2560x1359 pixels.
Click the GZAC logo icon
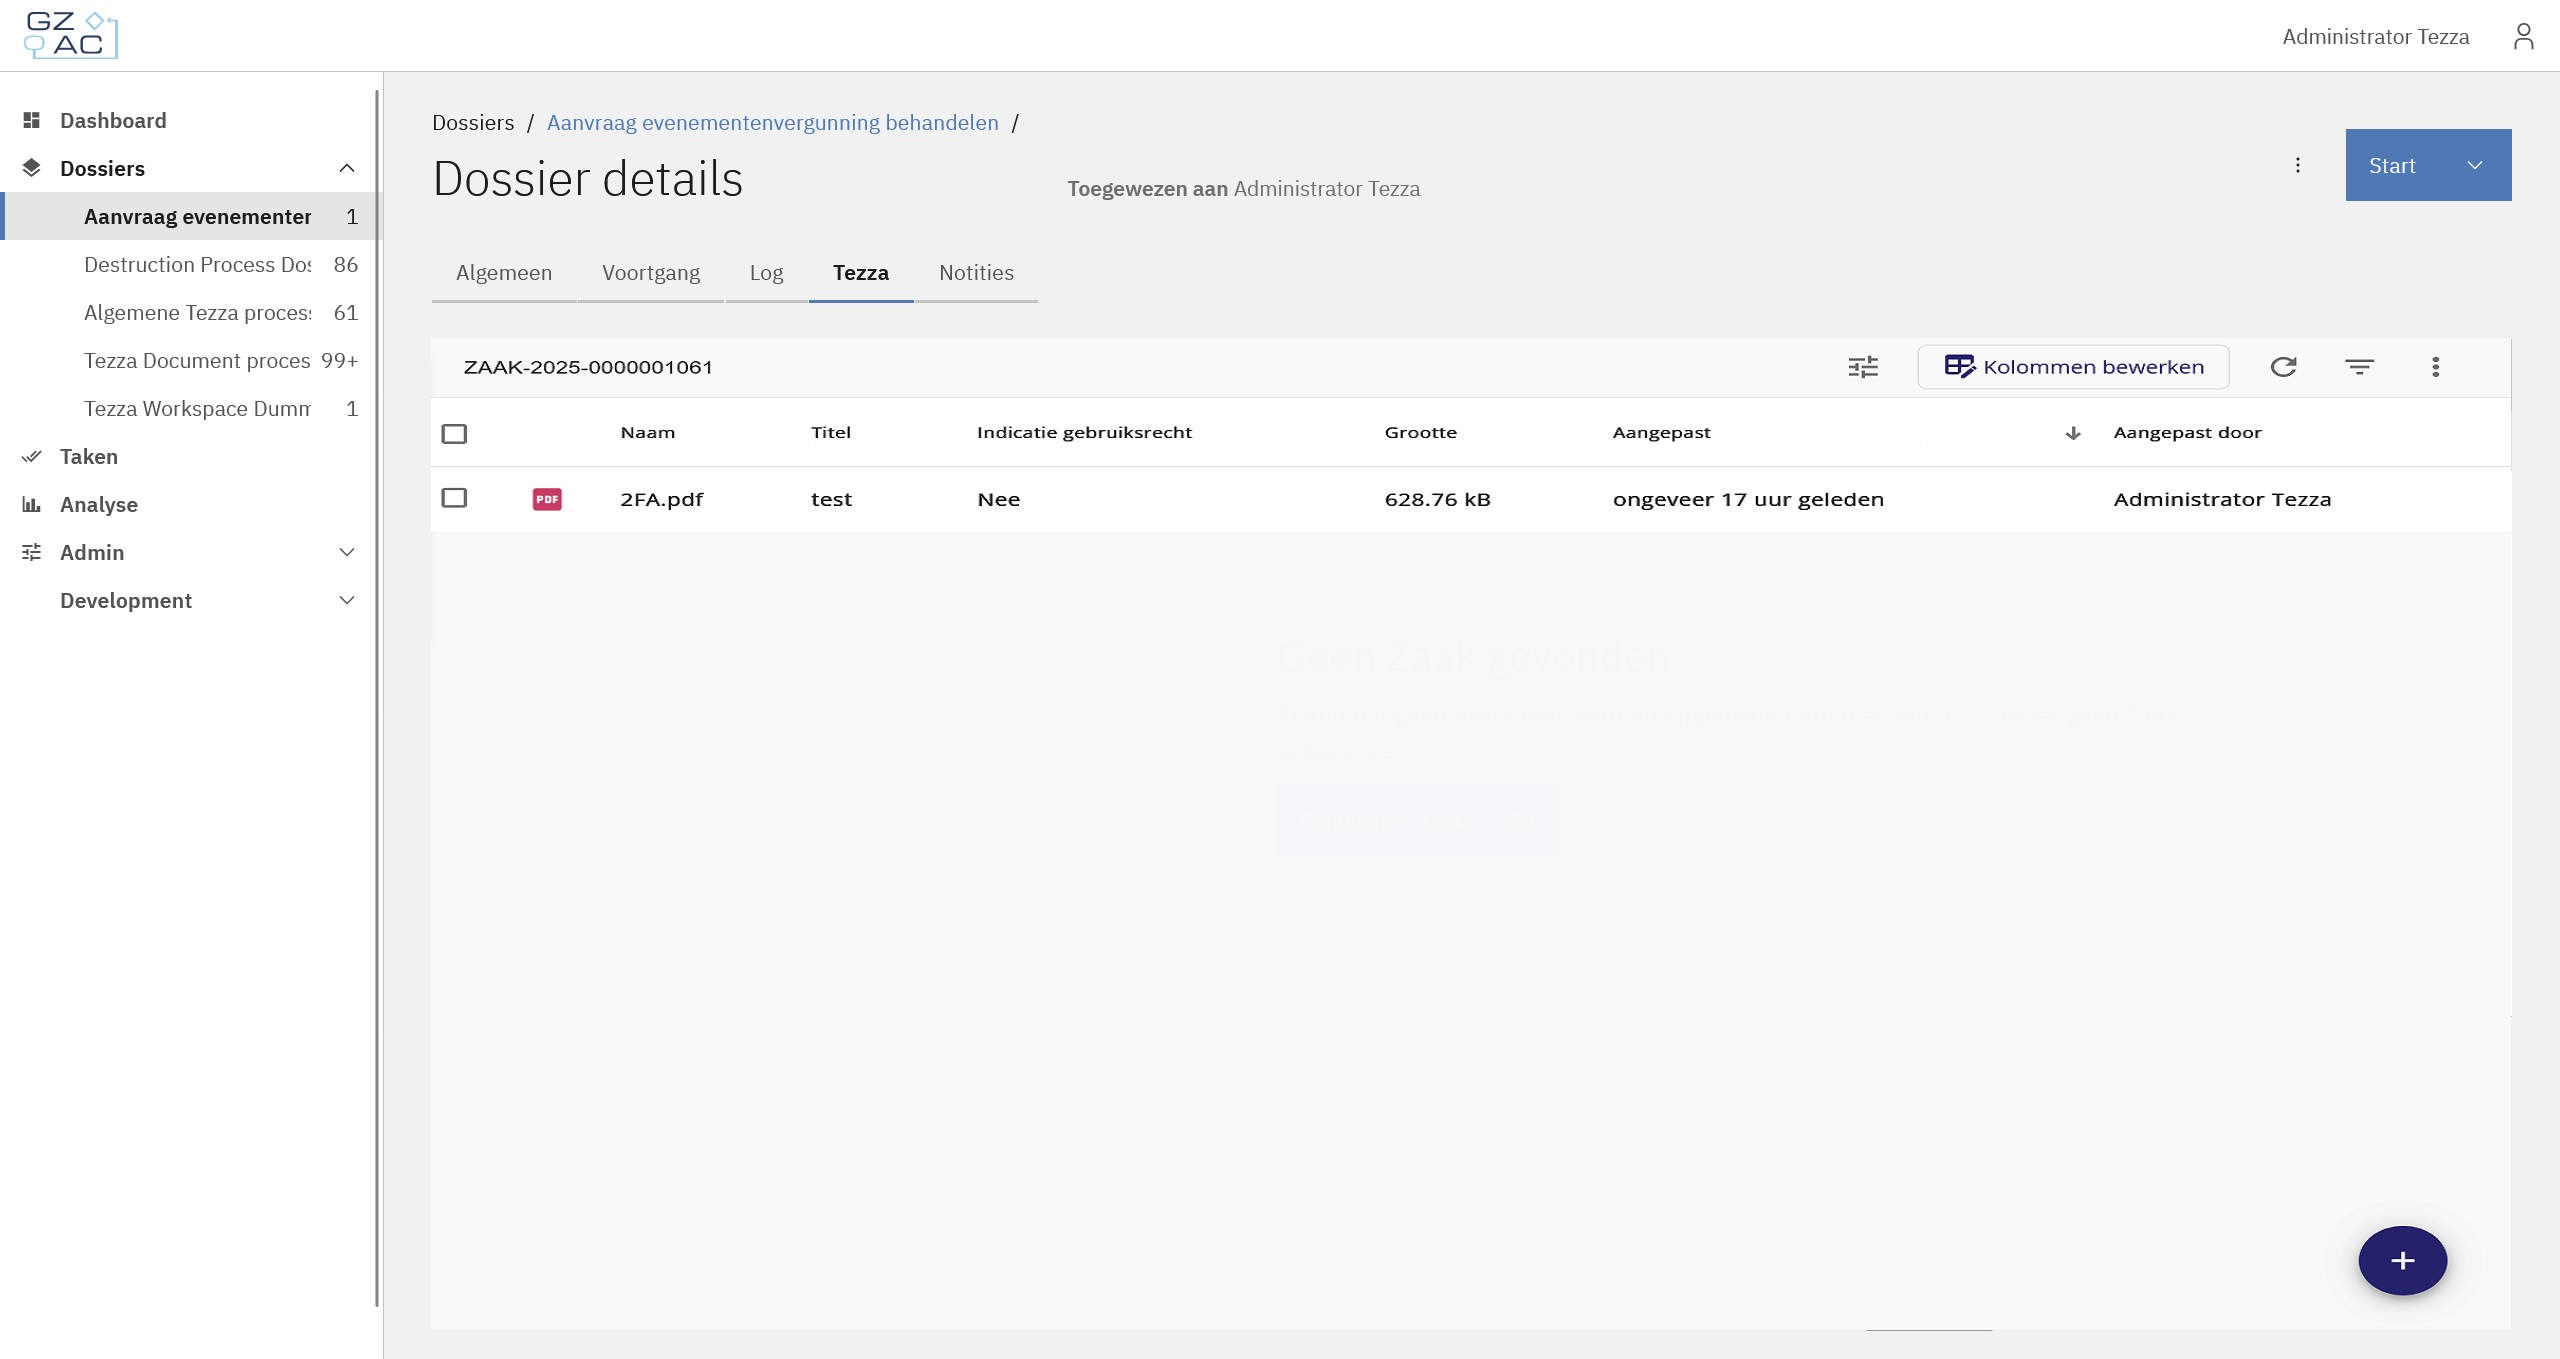pos(70,35)
